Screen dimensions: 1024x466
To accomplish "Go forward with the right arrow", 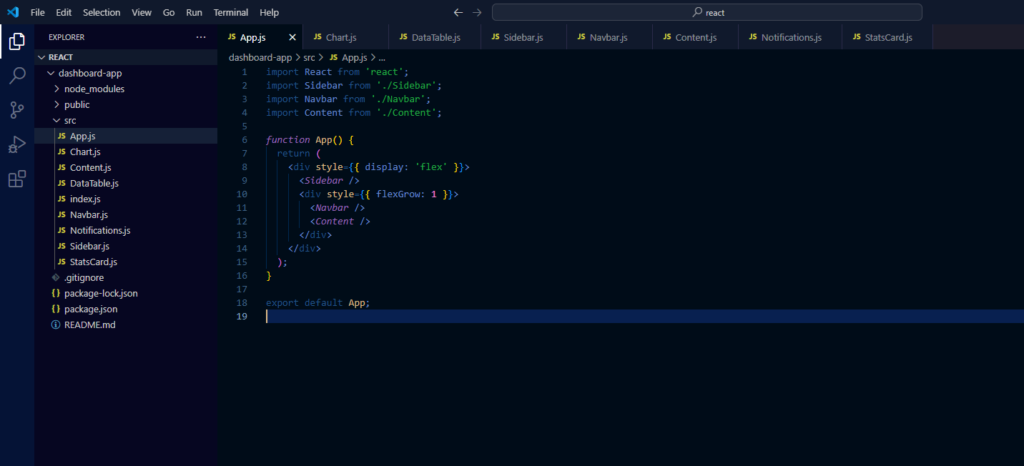I will (477, 12).
